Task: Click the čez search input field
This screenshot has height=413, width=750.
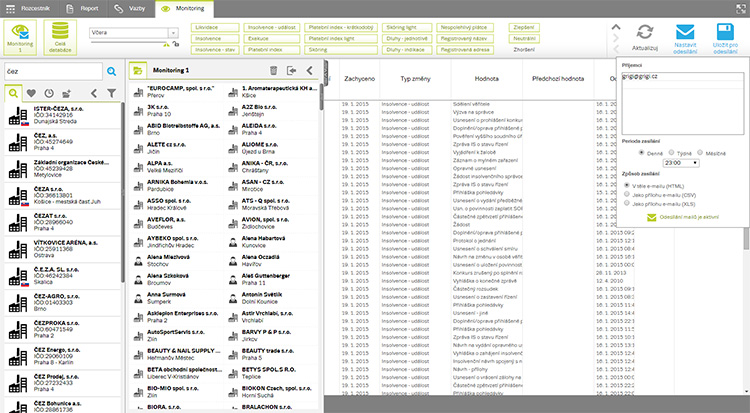Action: coord(54,71)
